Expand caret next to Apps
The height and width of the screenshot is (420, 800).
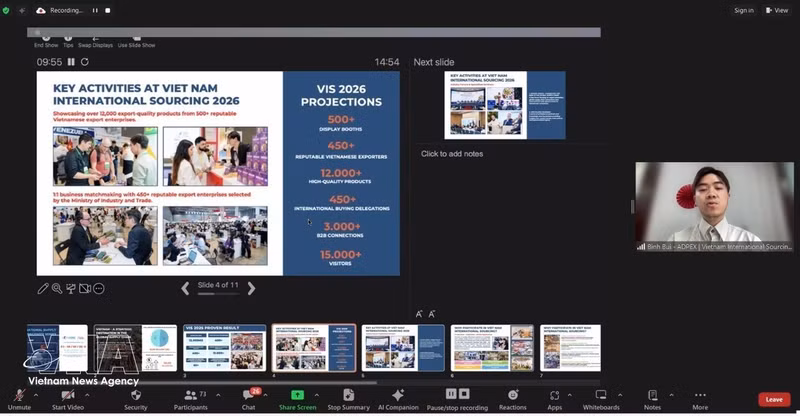[569, 395]
